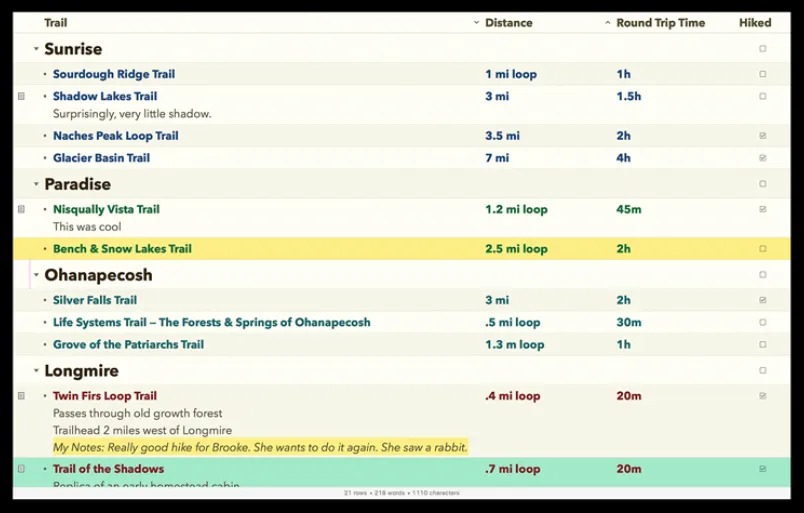Check Hiked for Bench & Snow Lakes Trail
The width and height of the screenshot is (804, 513).
[x=762, y=248]
